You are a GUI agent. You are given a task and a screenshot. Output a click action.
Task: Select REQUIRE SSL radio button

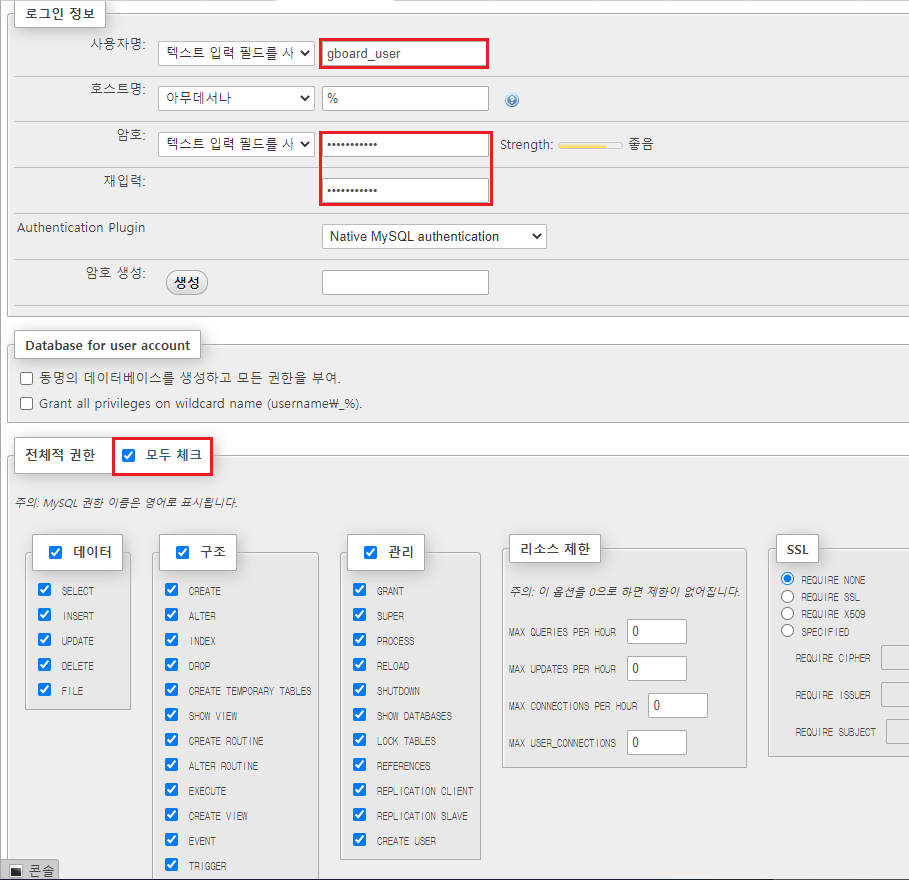click(787, 596)
